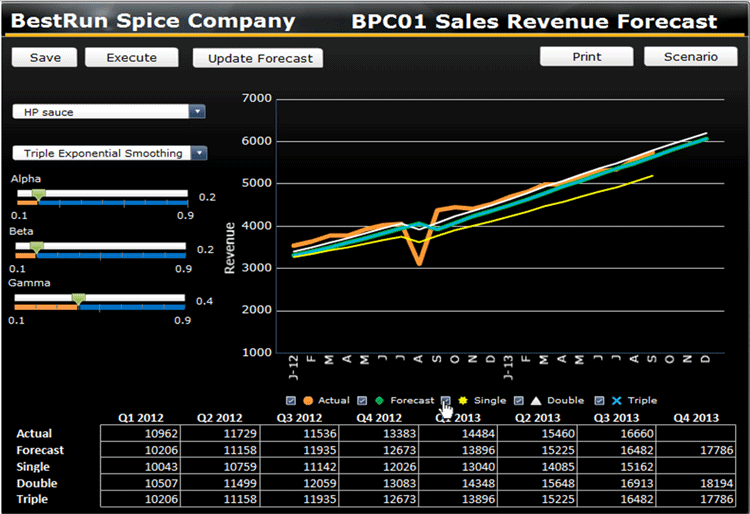Click the Beta slider handle
750x514 pixels.
point(36,247)
